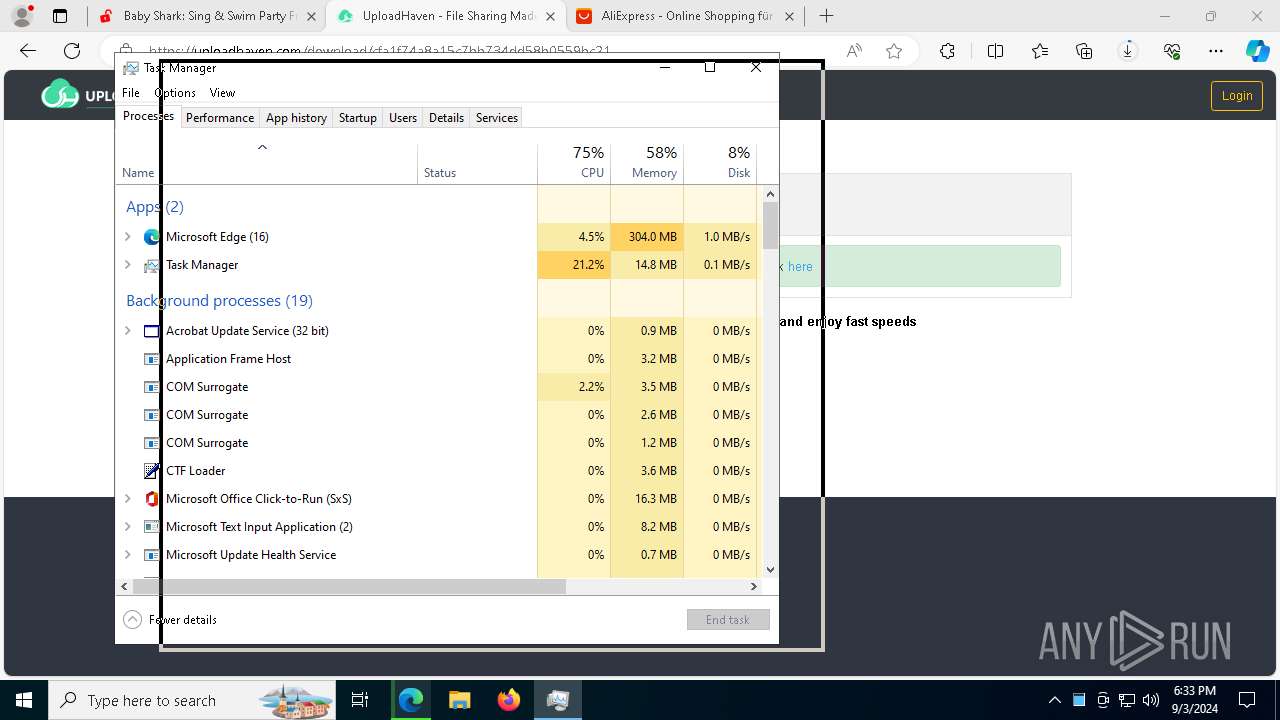Open Edge Extensions puzzle icon
Screen dimensions: 1280x720
(x=947, y=51)
